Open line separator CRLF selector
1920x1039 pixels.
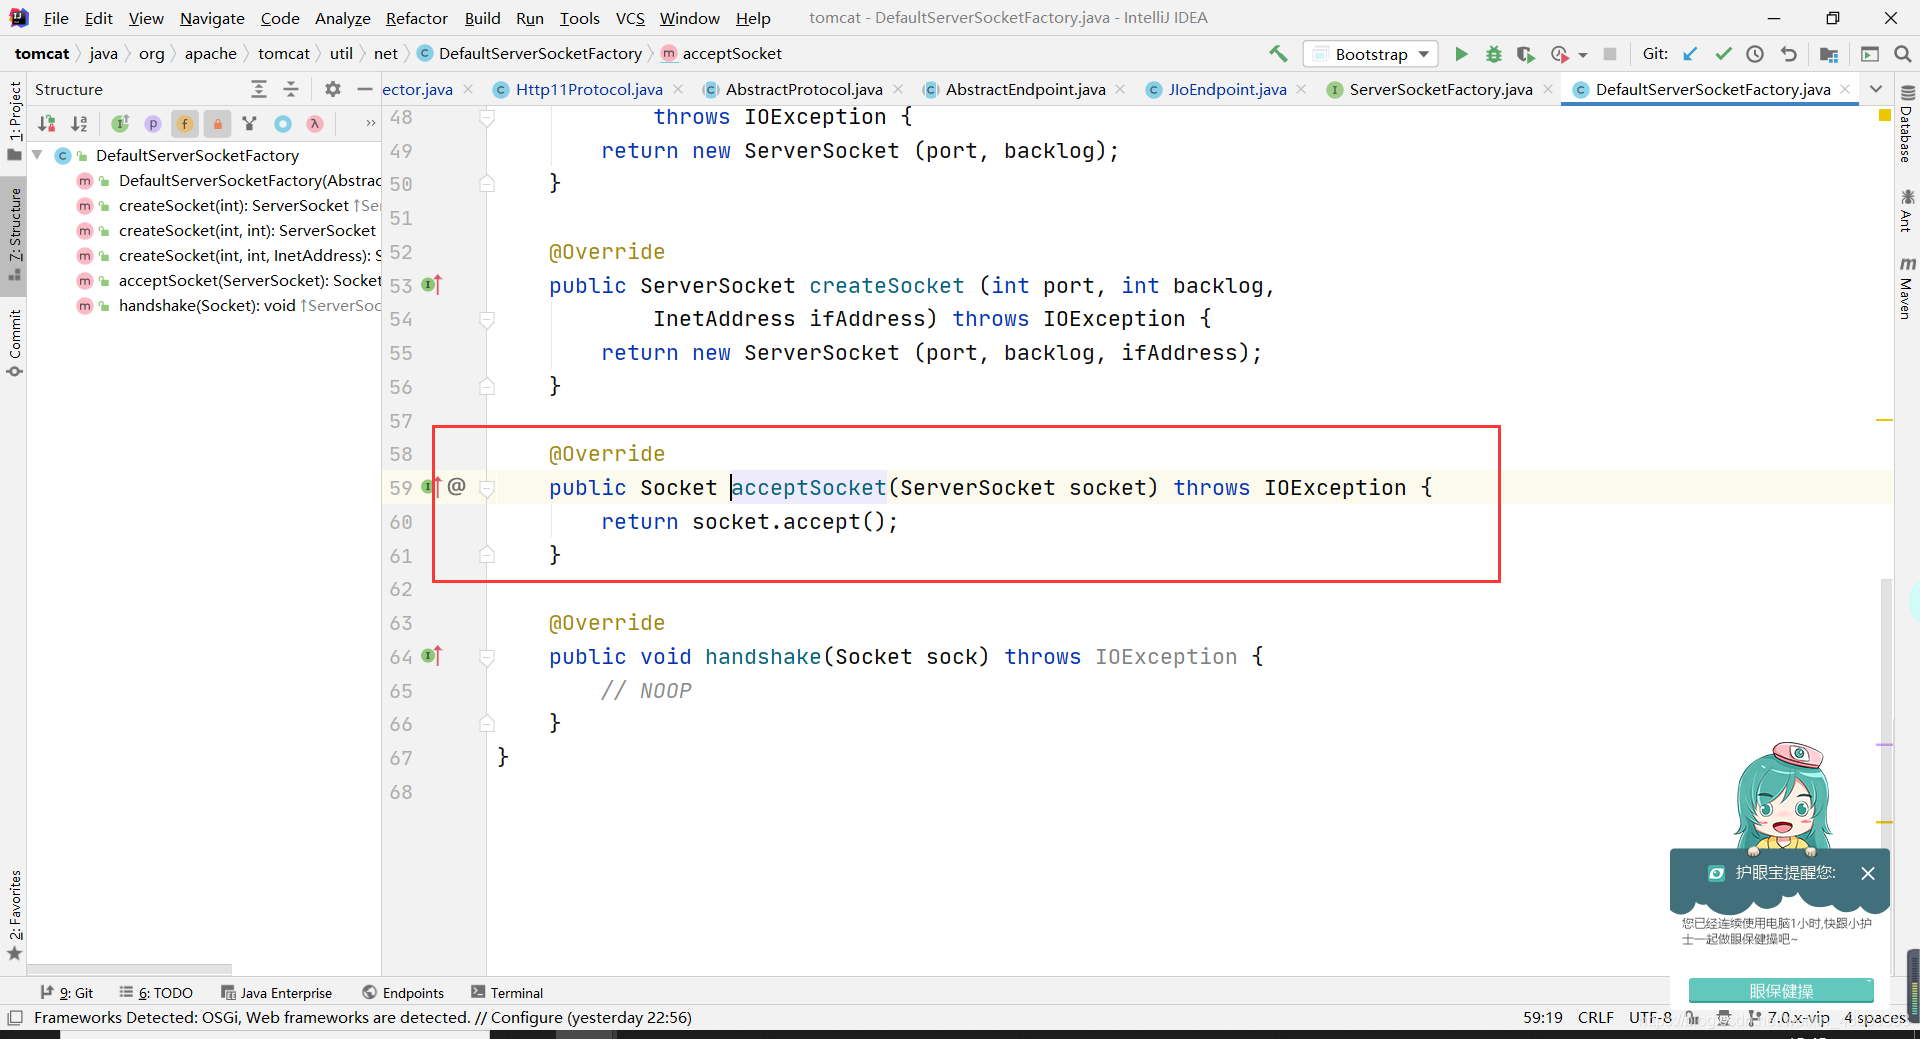(x=1595, y=1017)
